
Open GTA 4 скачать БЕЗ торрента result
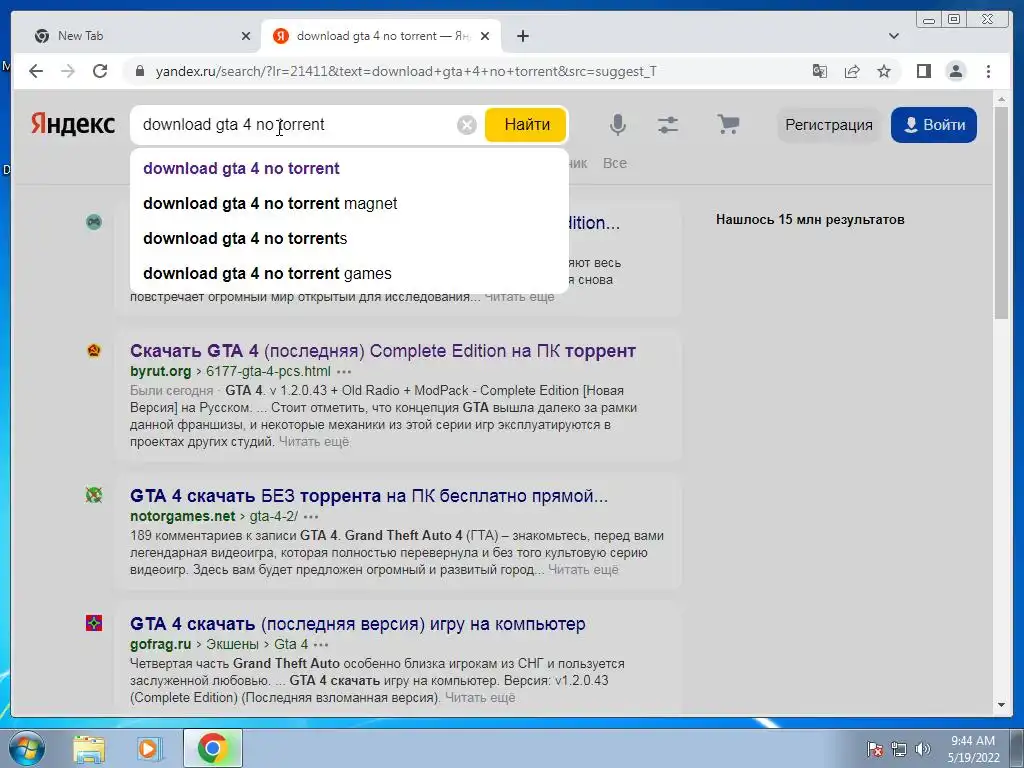coord(369,496)
